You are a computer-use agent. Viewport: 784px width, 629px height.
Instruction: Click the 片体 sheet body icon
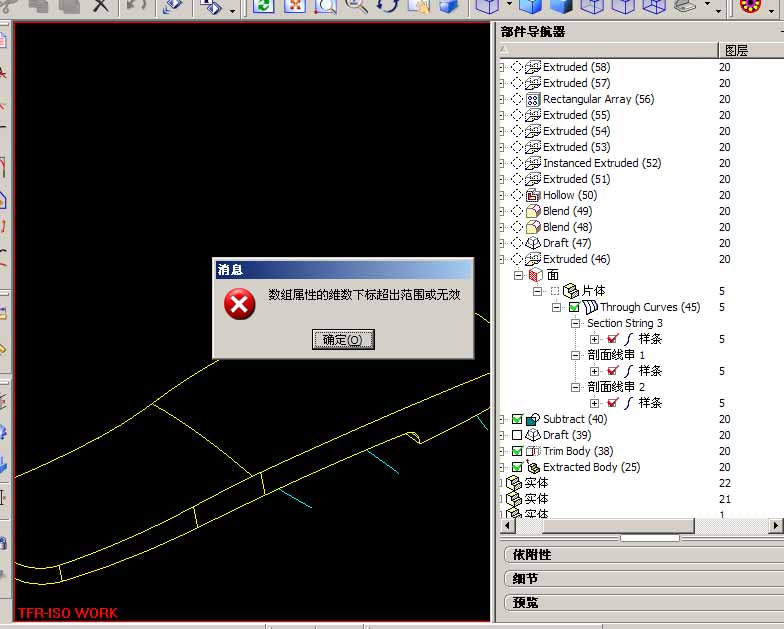pyautogui.click(x=571, y=291)
